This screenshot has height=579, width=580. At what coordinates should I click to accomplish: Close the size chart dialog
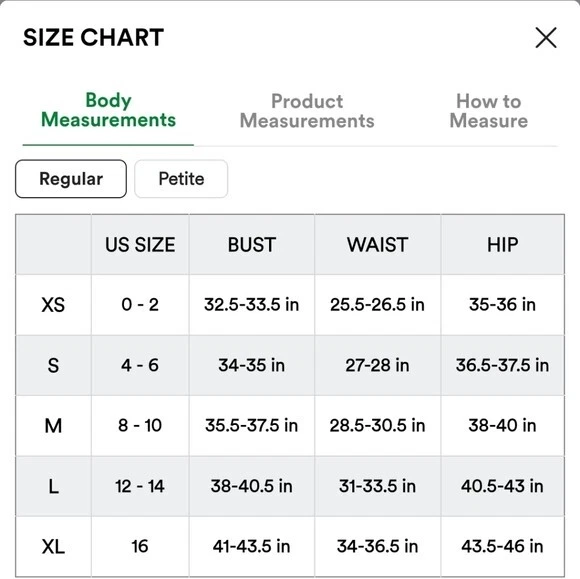pos(546,37)
